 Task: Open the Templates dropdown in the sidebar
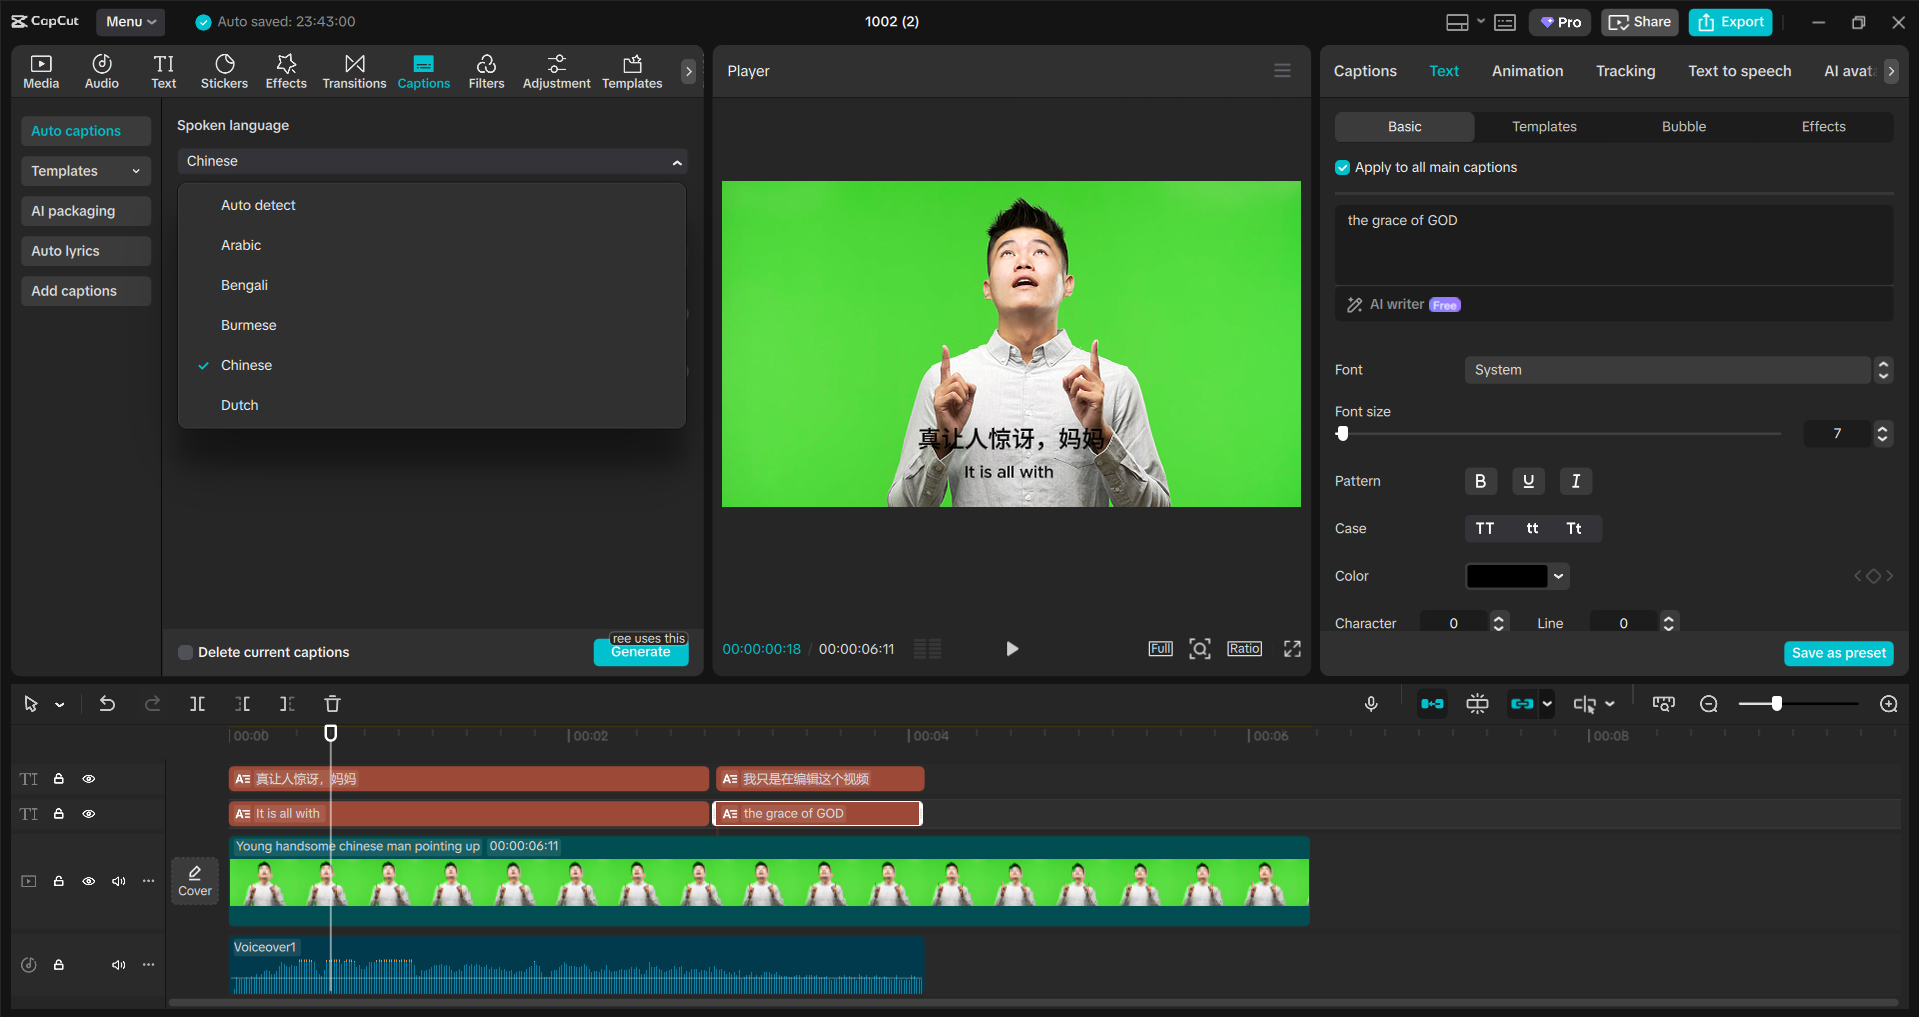click(85, 171)
